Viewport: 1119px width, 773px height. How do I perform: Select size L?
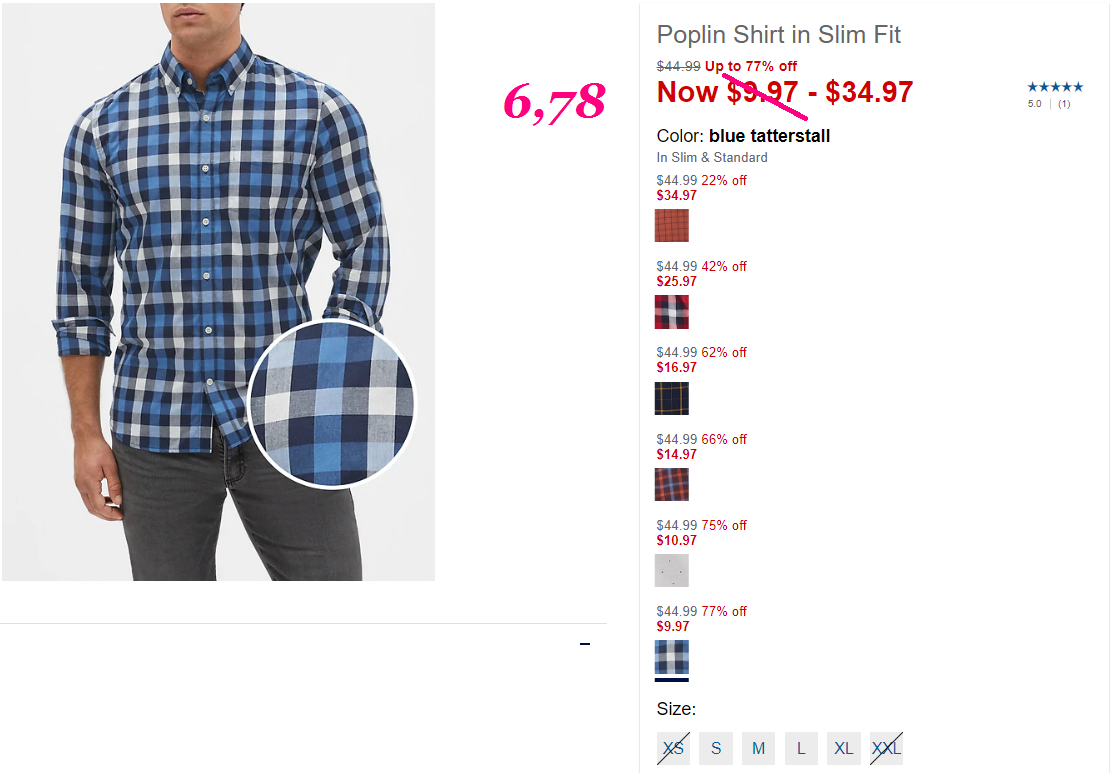801,748
